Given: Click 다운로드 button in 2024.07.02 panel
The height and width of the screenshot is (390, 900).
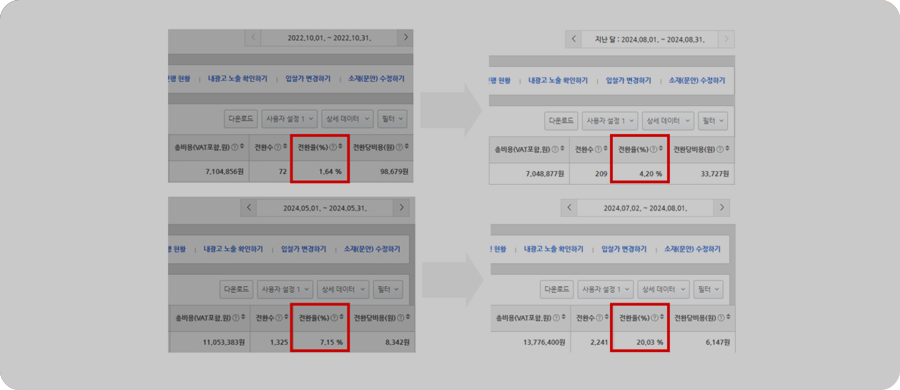Looking at the screenshot, I should tap(557, 290).
